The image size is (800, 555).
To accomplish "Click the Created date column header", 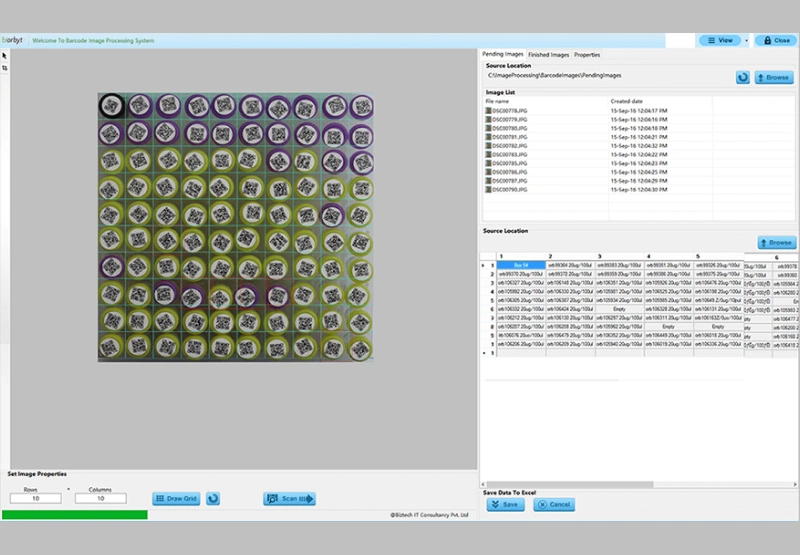I will click(x=660, y=101).
